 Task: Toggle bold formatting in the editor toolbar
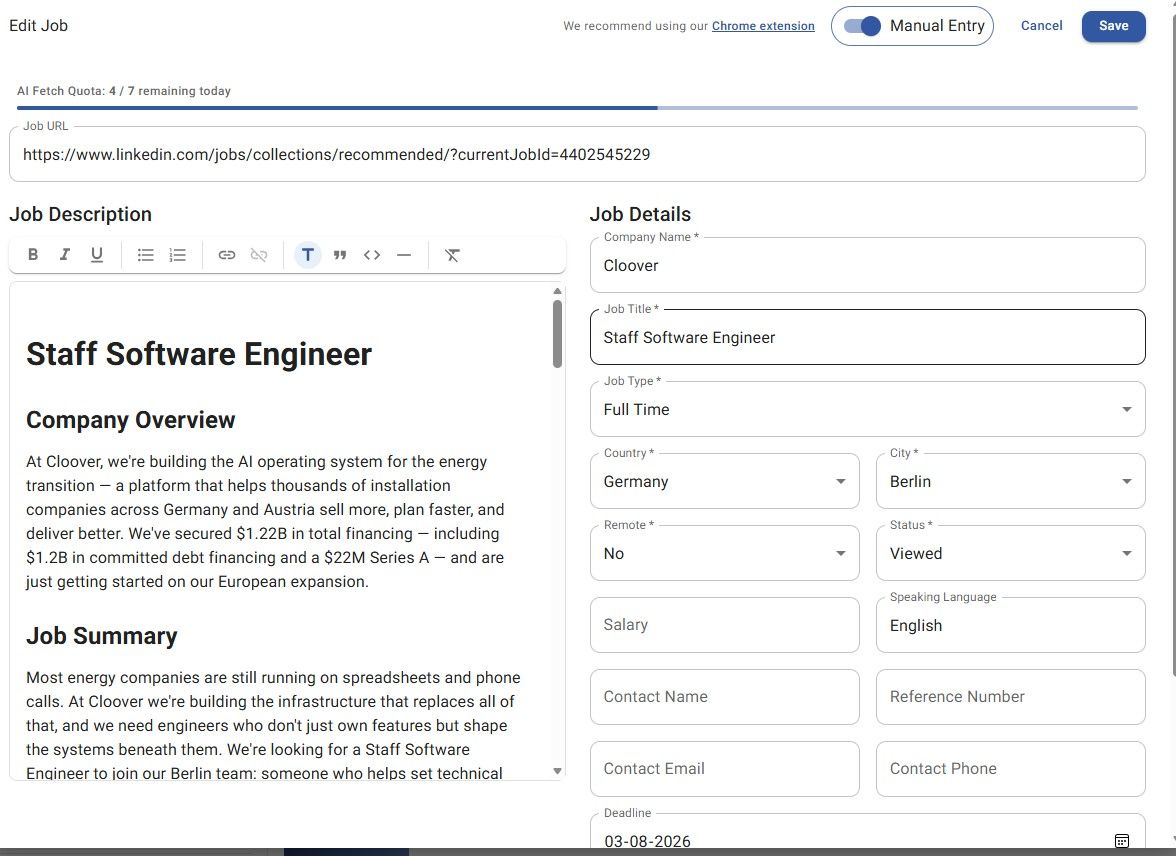coord(33,255)
